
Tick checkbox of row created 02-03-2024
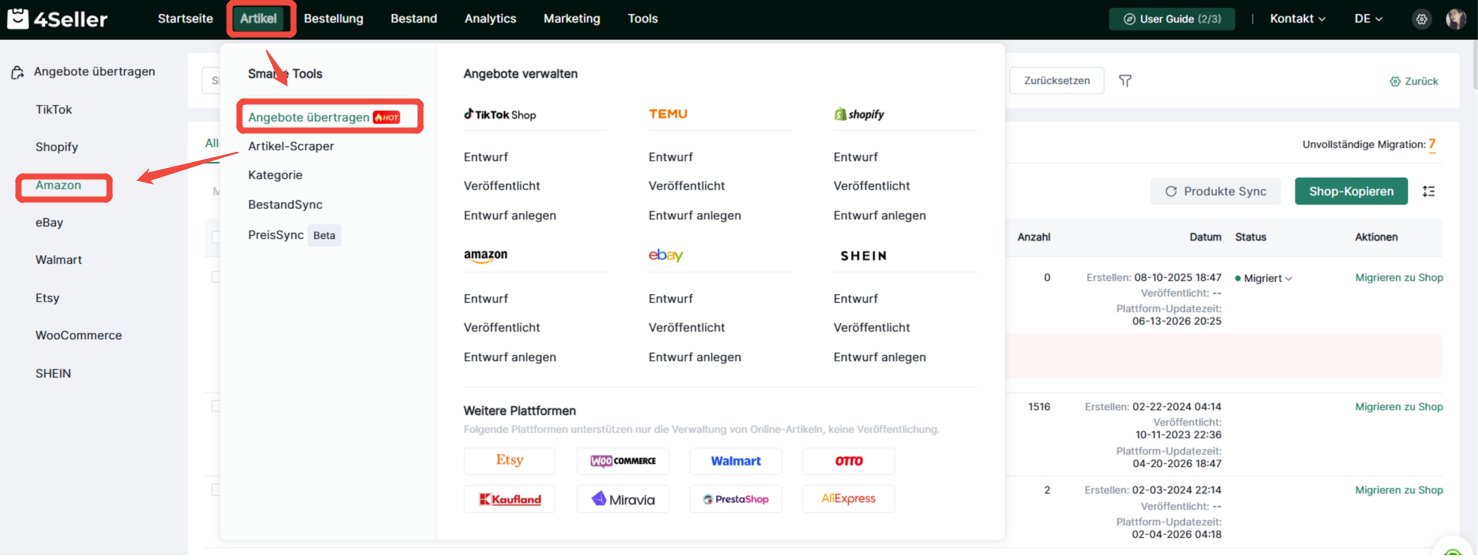pos(215,490)
